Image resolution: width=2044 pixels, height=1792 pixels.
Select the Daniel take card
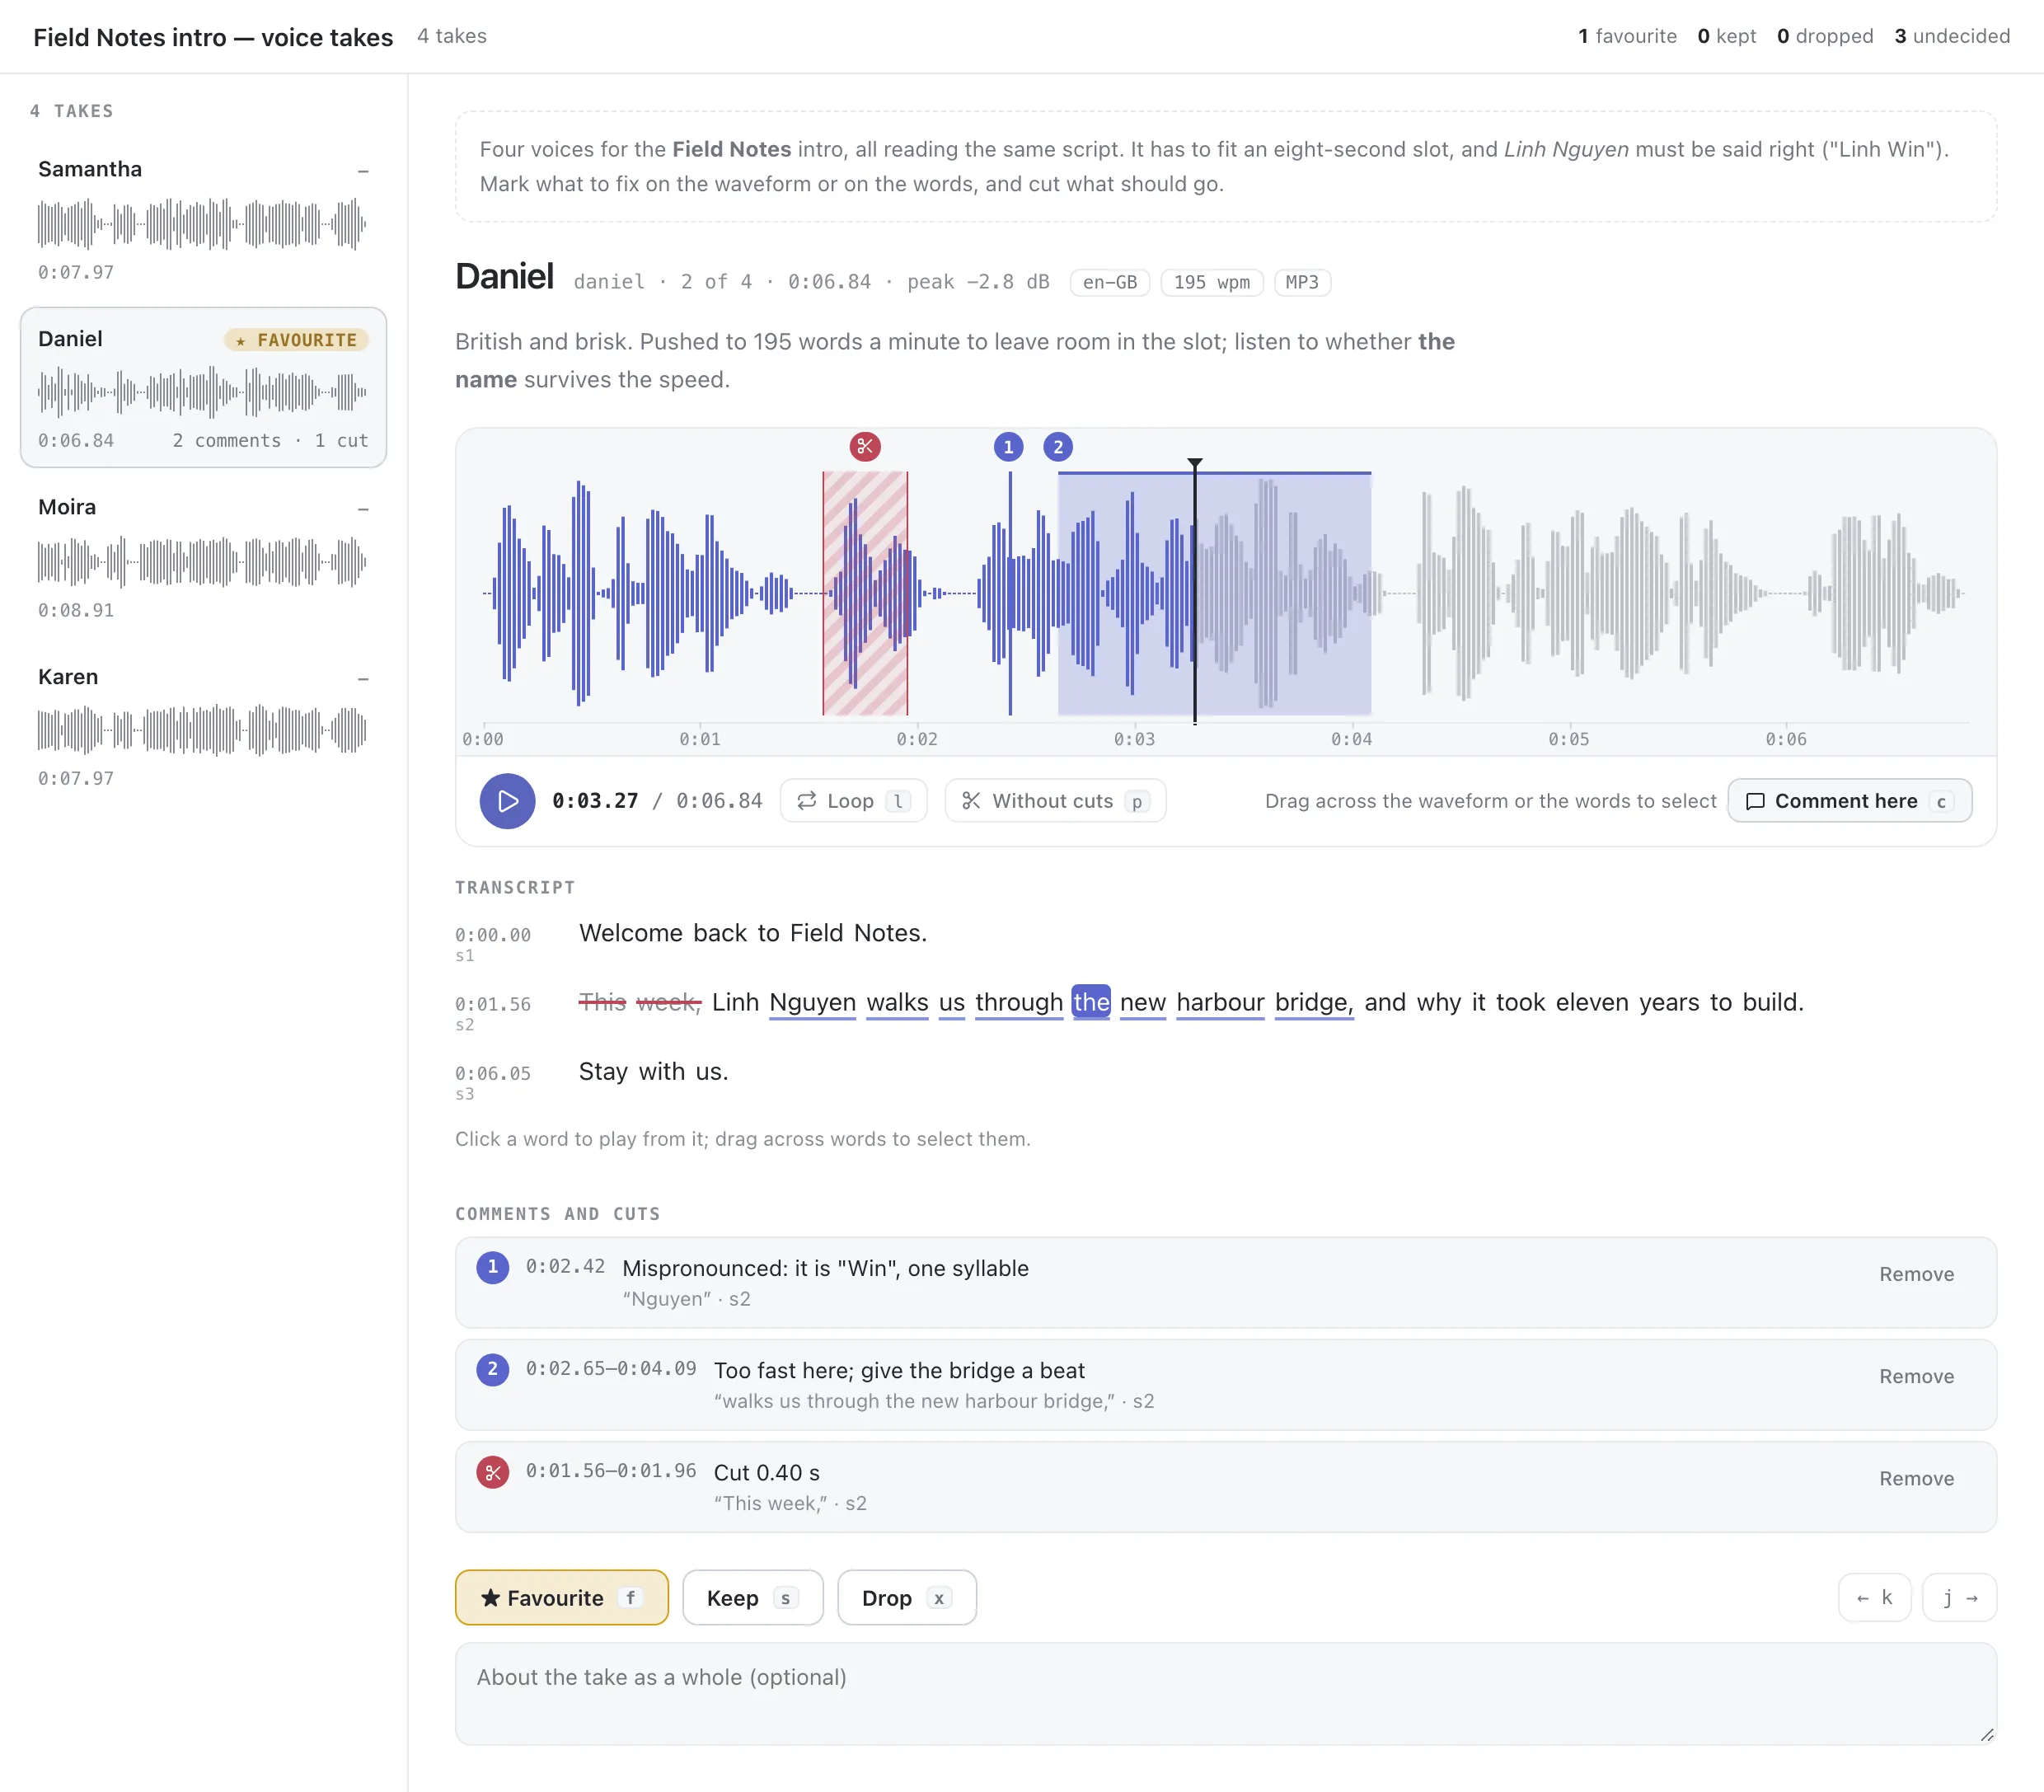203,388
